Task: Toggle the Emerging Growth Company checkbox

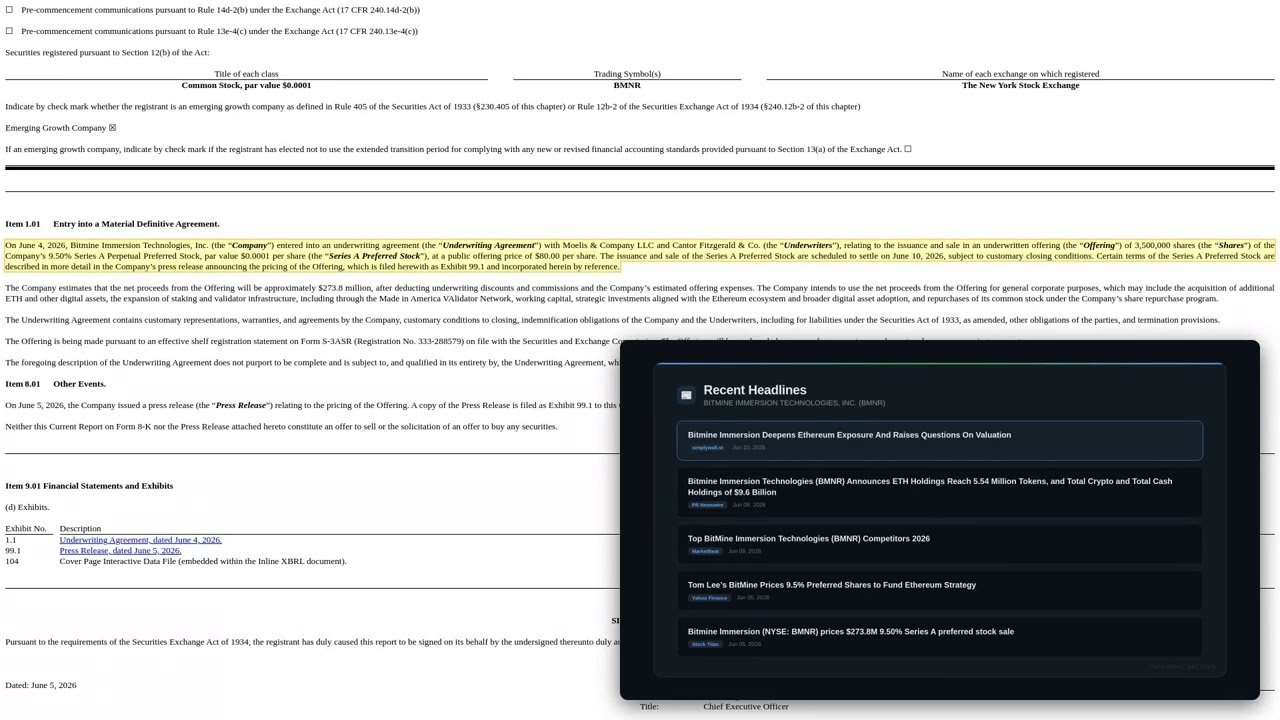Action: coord(112,128)
